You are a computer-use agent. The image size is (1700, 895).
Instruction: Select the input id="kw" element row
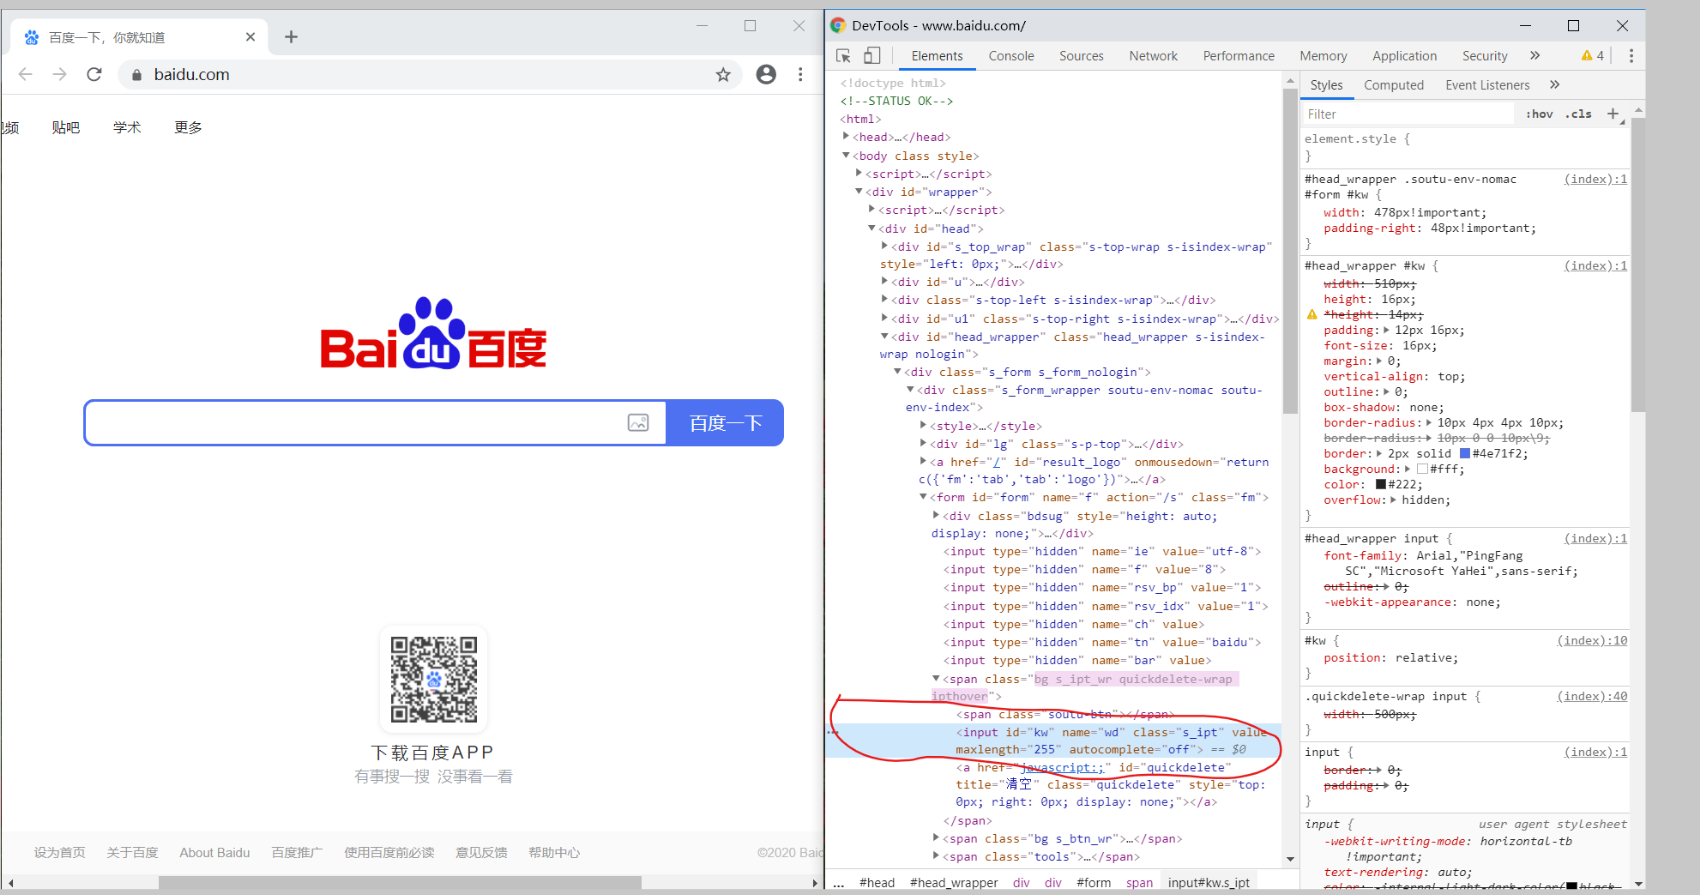(x=1055, y=741)
